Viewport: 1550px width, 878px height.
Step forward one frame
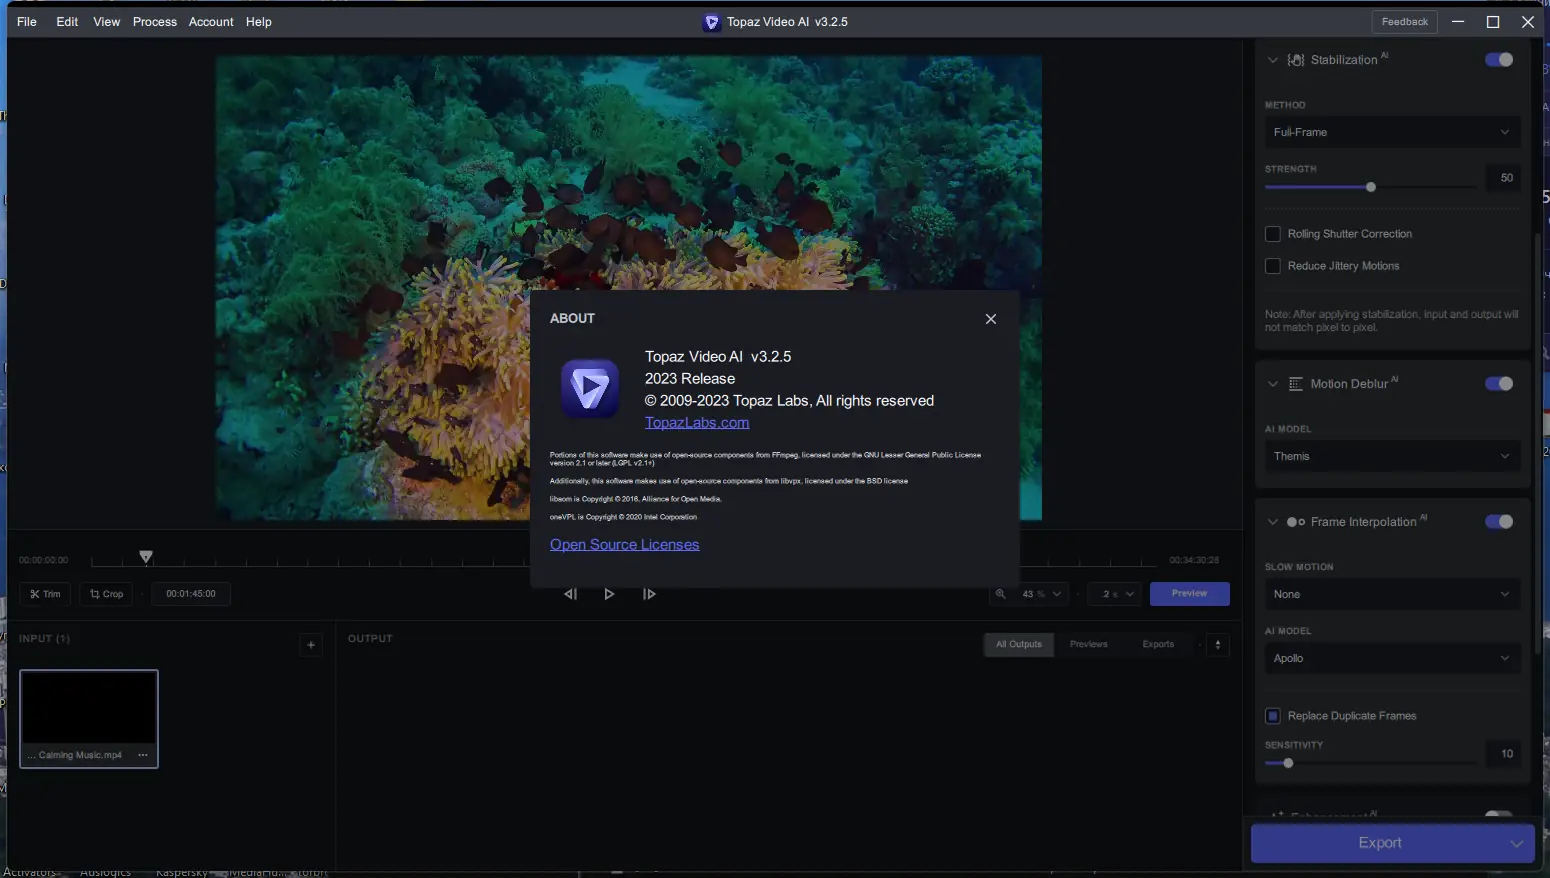[x=649, y=594]
